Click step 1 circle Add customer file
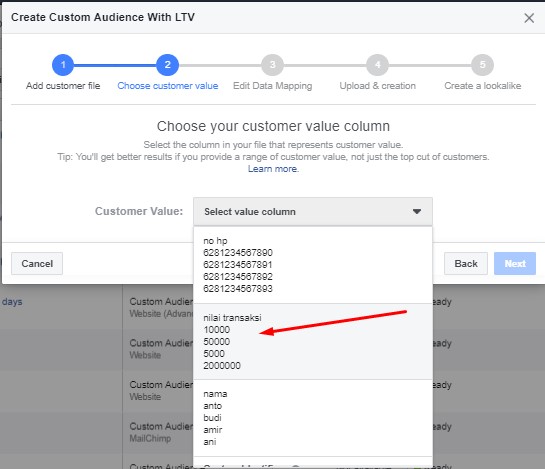 (63, 65)
